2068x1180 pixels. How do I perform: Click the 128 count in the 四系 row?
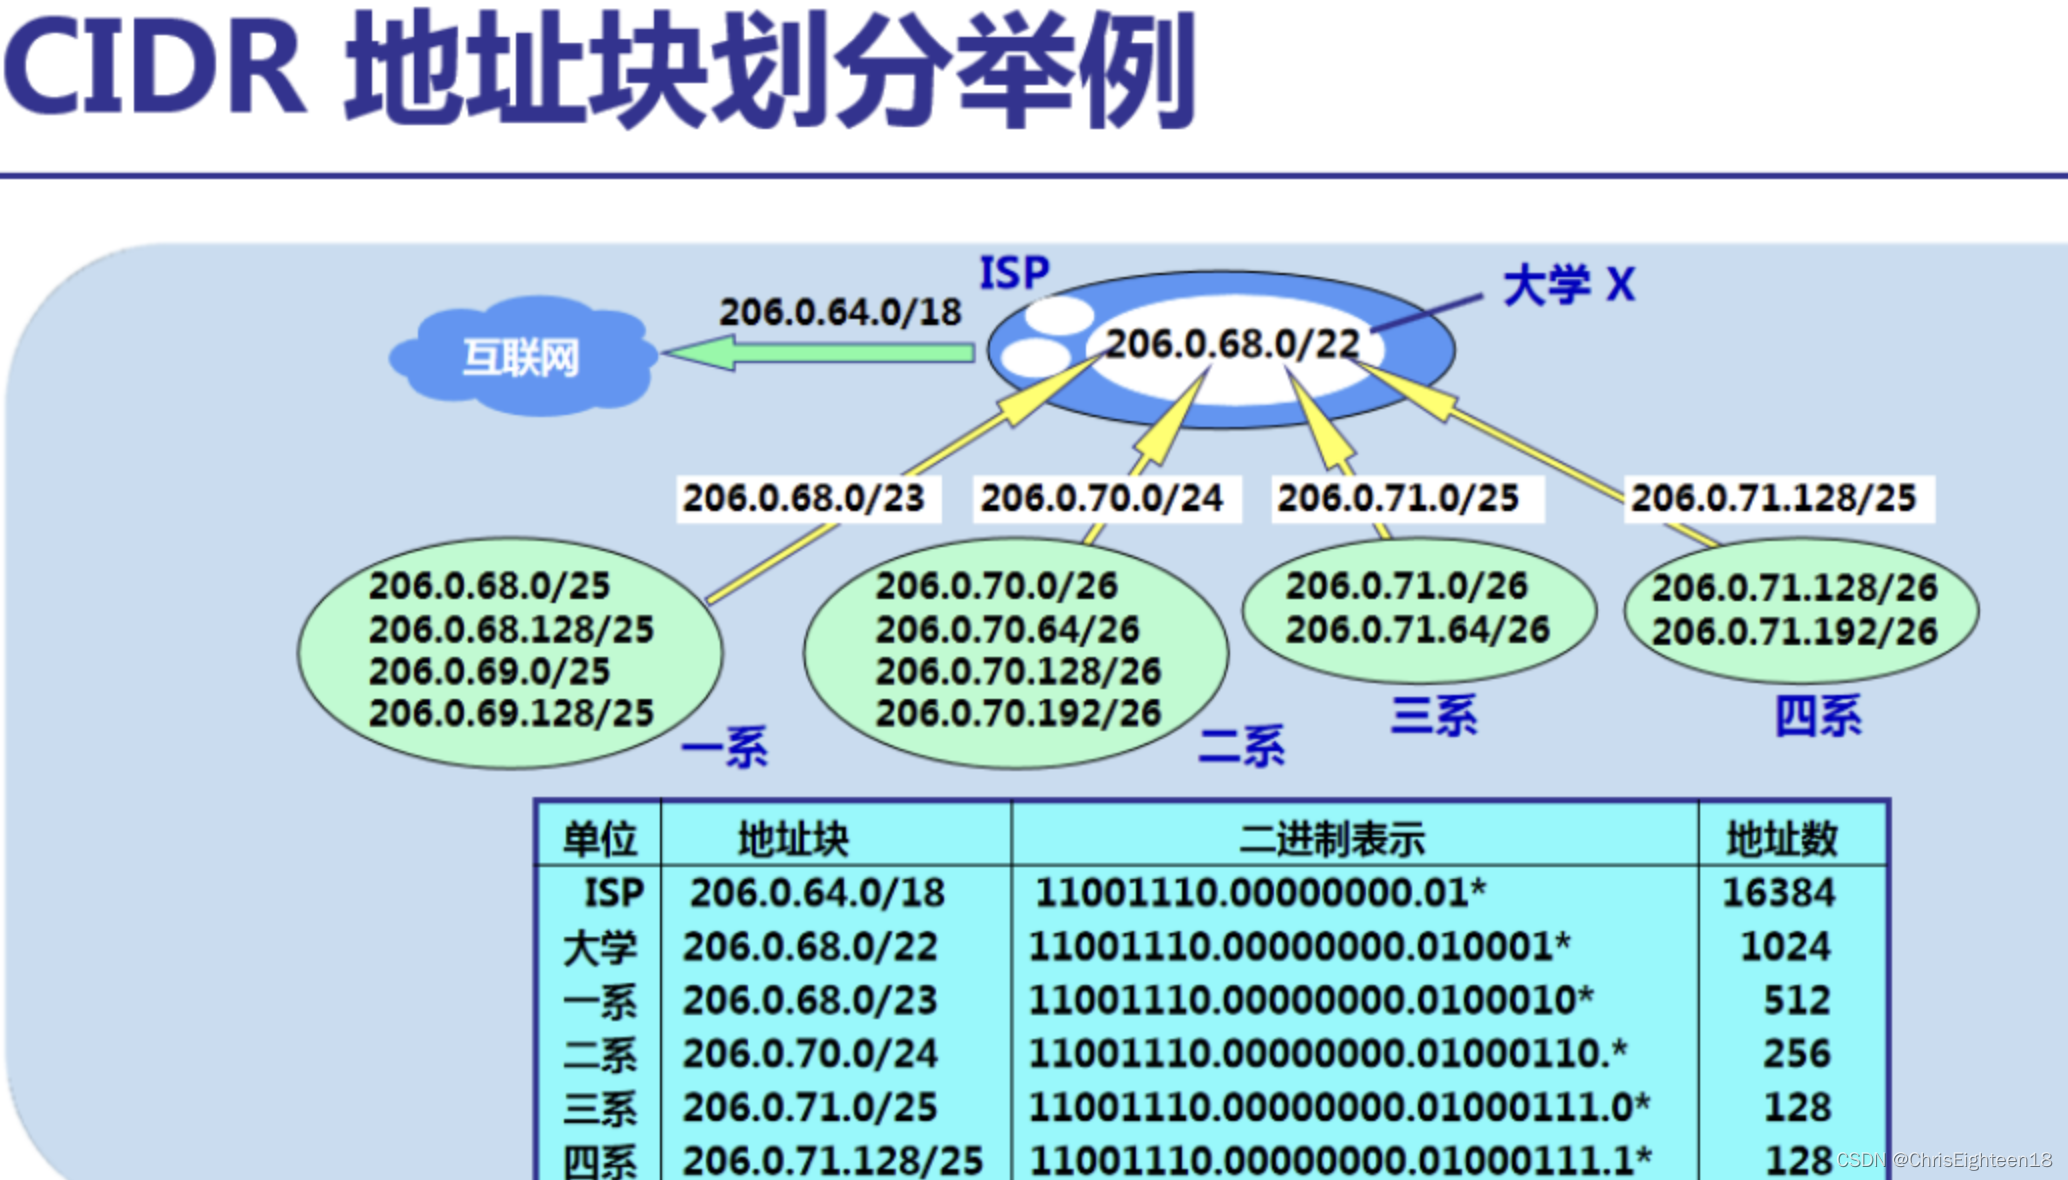[x=1797, y=1161]
